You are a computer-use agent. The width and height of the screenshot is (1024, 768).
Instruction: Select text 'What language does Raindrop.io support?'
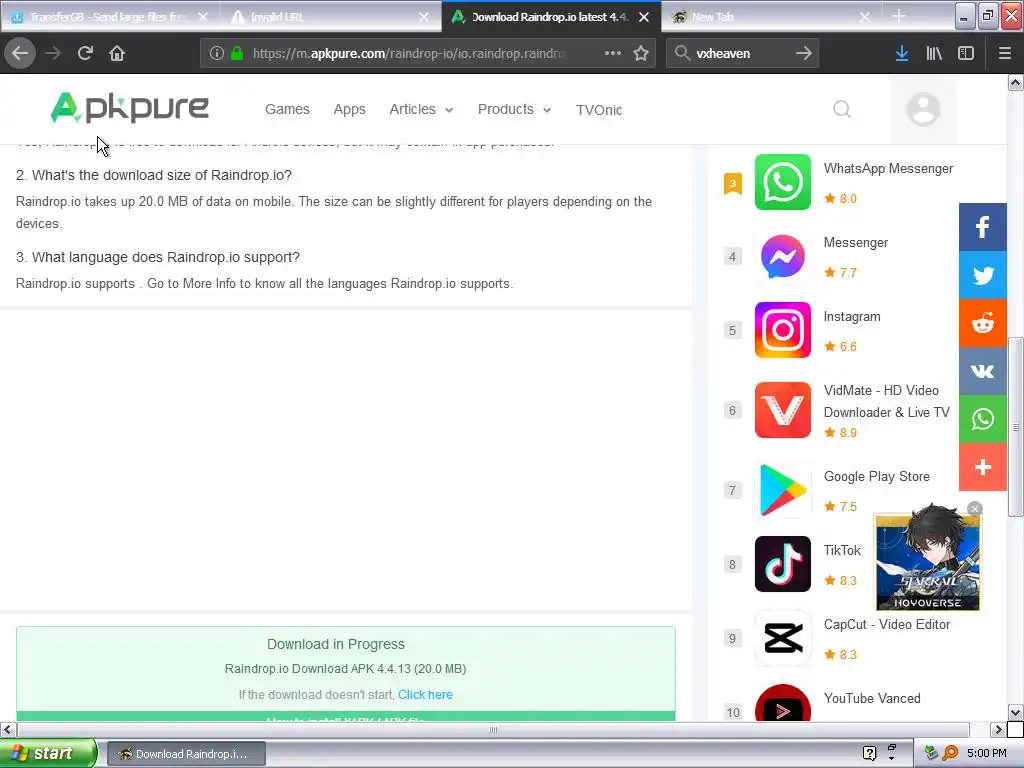coord(165,257)
